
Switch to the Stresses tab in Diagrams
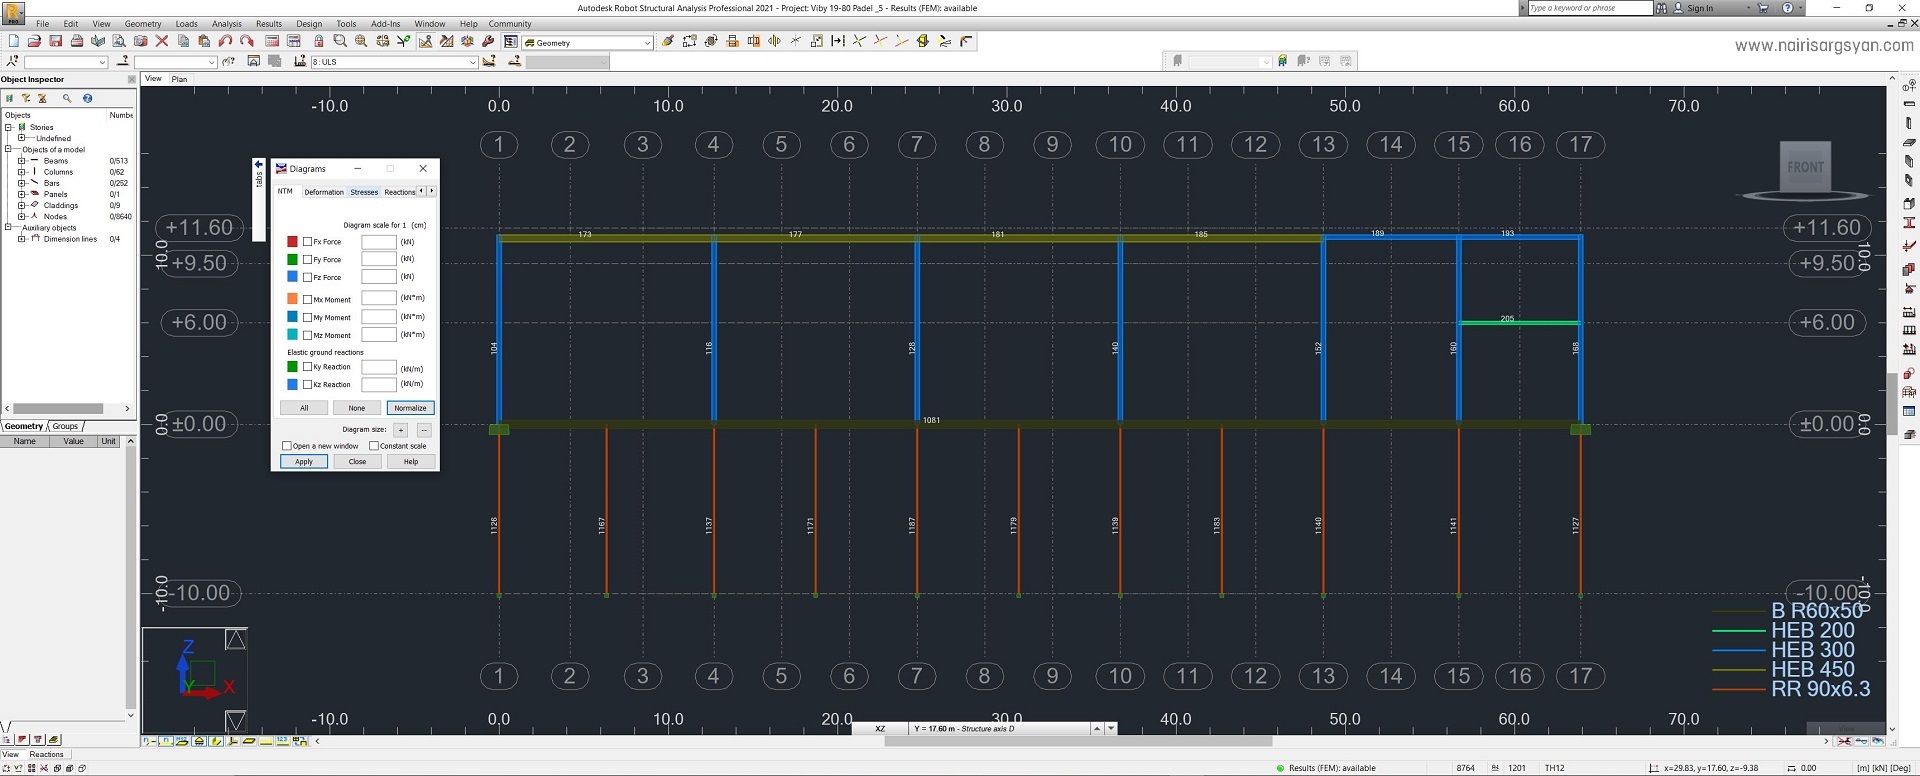tap(364, 192)
